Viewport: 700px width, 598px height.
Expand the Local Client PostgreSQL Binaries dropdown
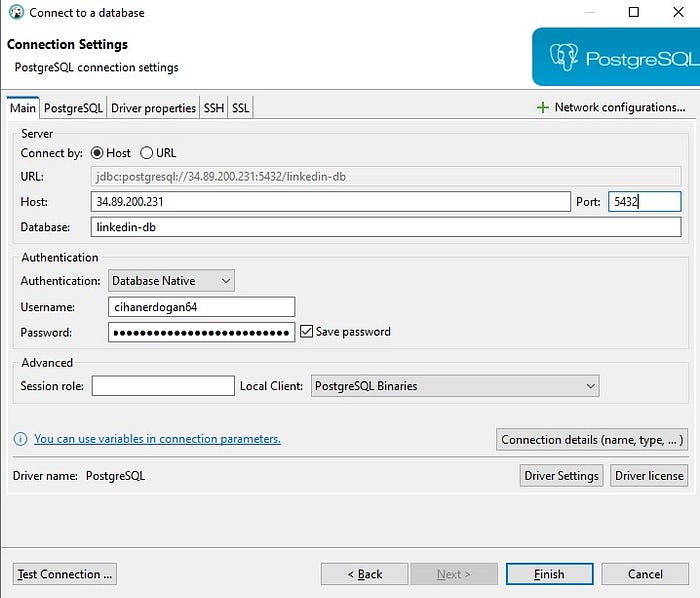pyautogui.click(x=455, y=386)
